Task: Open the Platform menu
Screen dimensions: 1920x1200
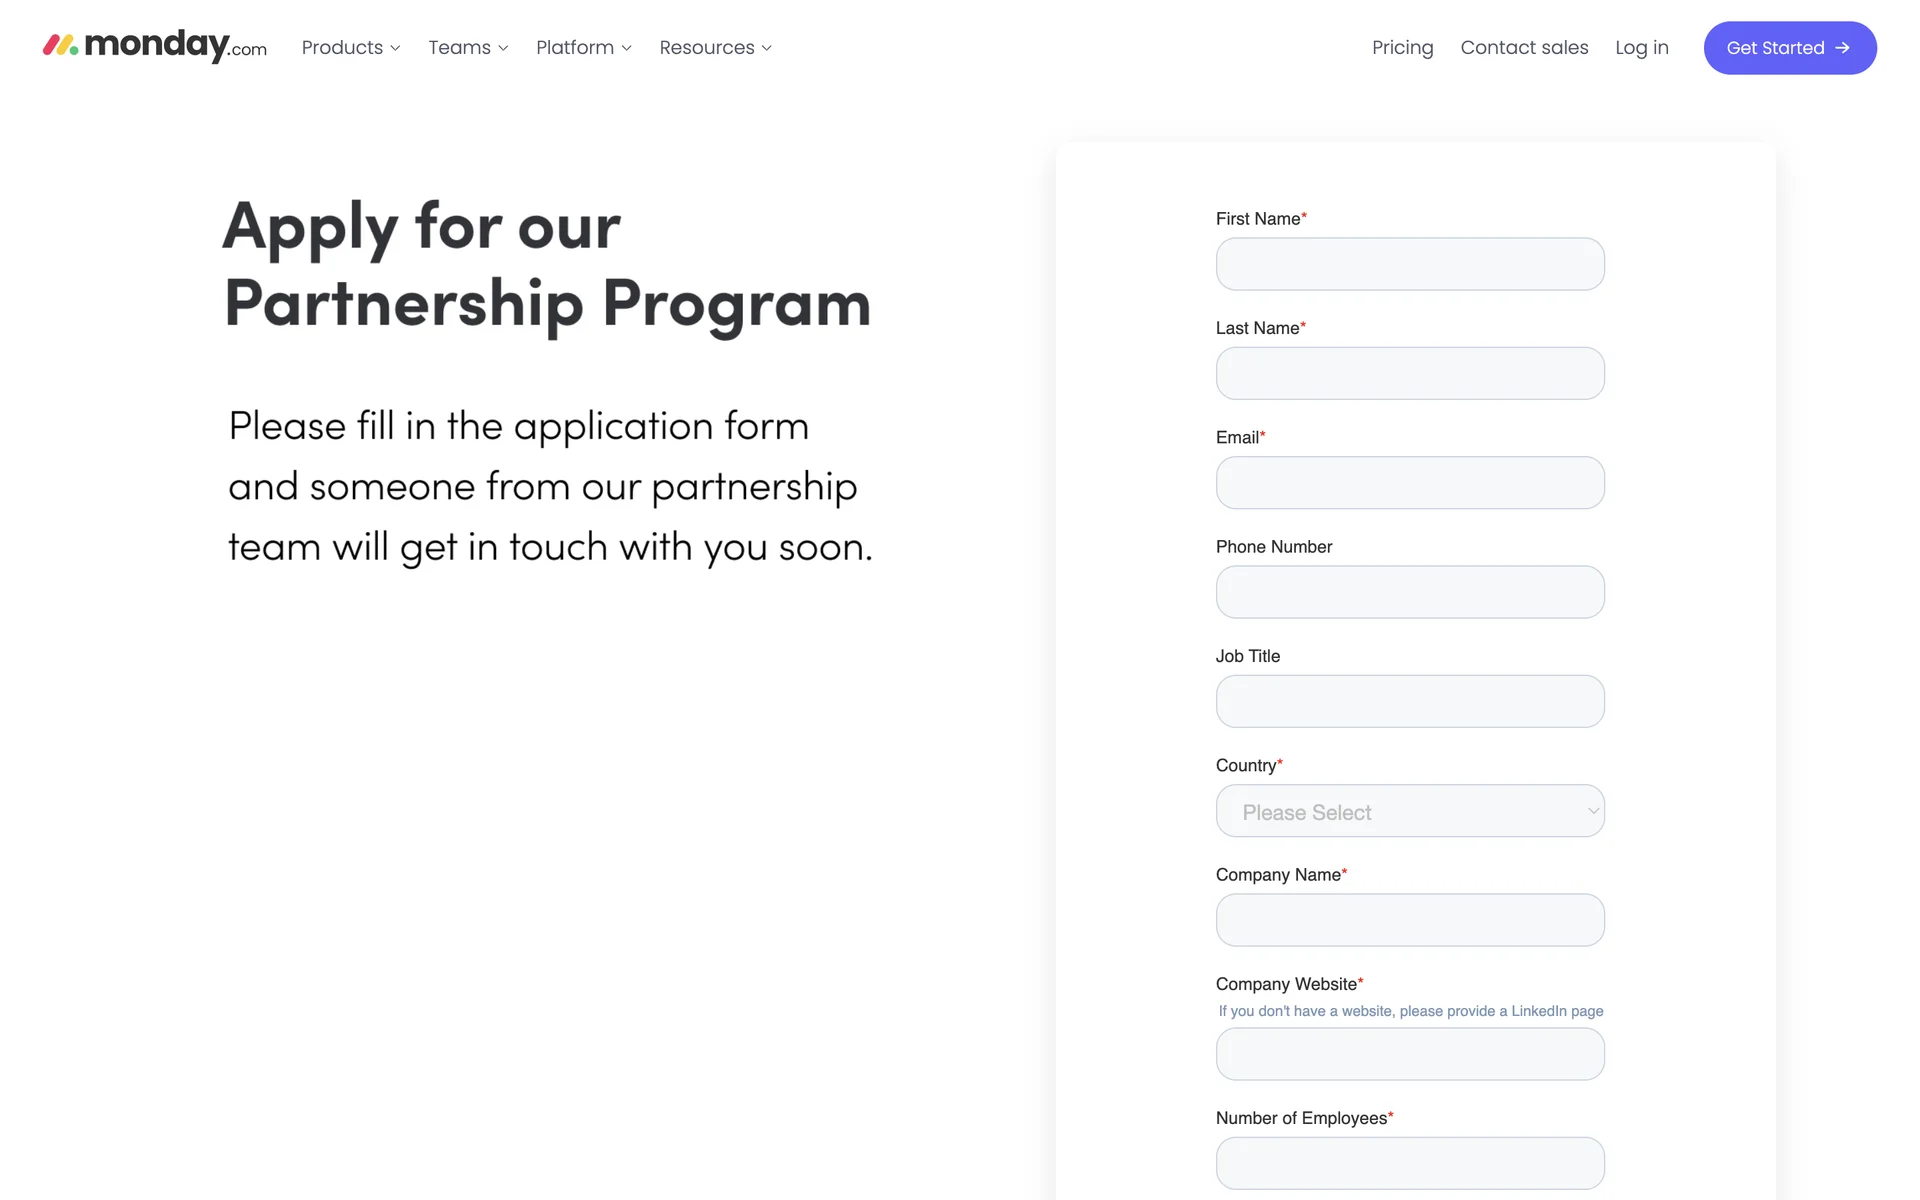Action: (584, 48)
